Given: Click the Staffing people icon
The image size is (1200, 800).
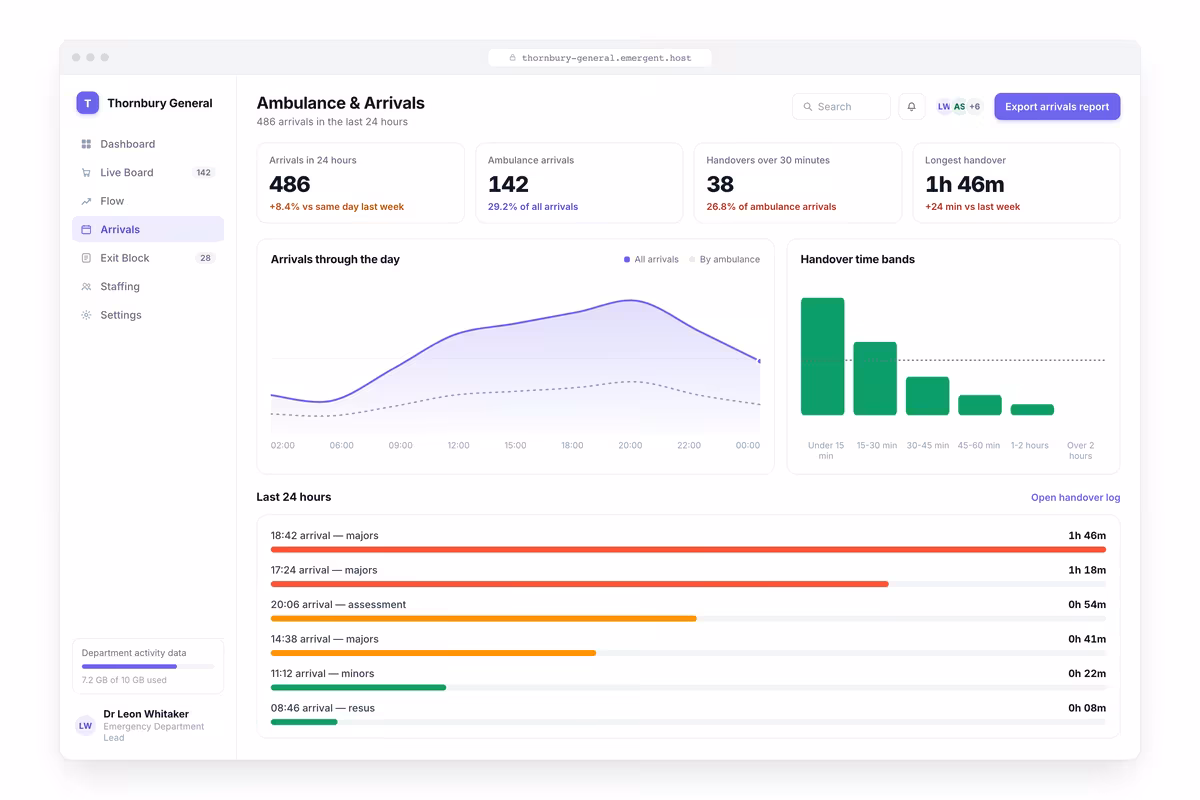Looking at the screenshot, I should (86, 287).
